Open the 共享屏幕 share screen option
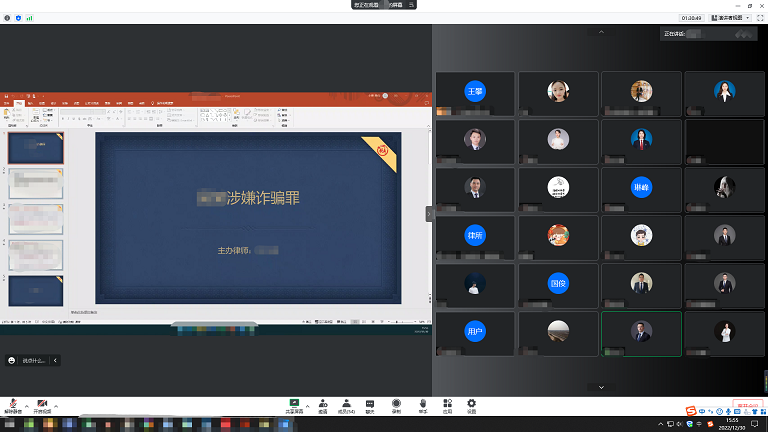The image size is (768, 432). (294, 403)
